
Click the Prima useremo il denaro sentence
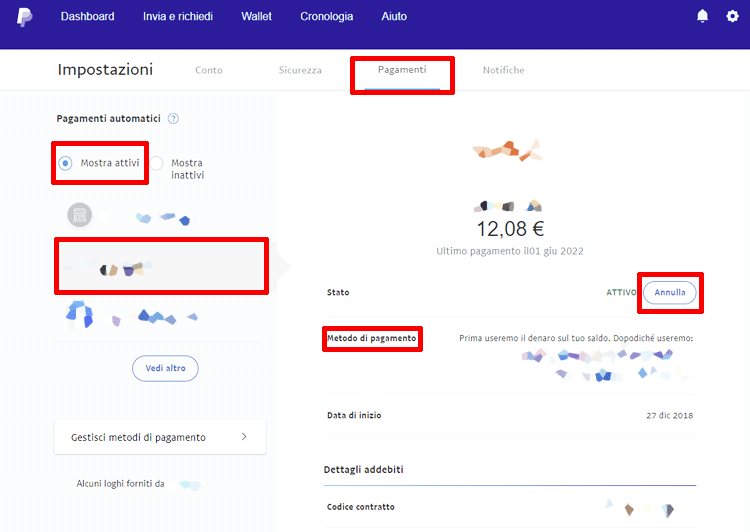[x=576, y=338]
